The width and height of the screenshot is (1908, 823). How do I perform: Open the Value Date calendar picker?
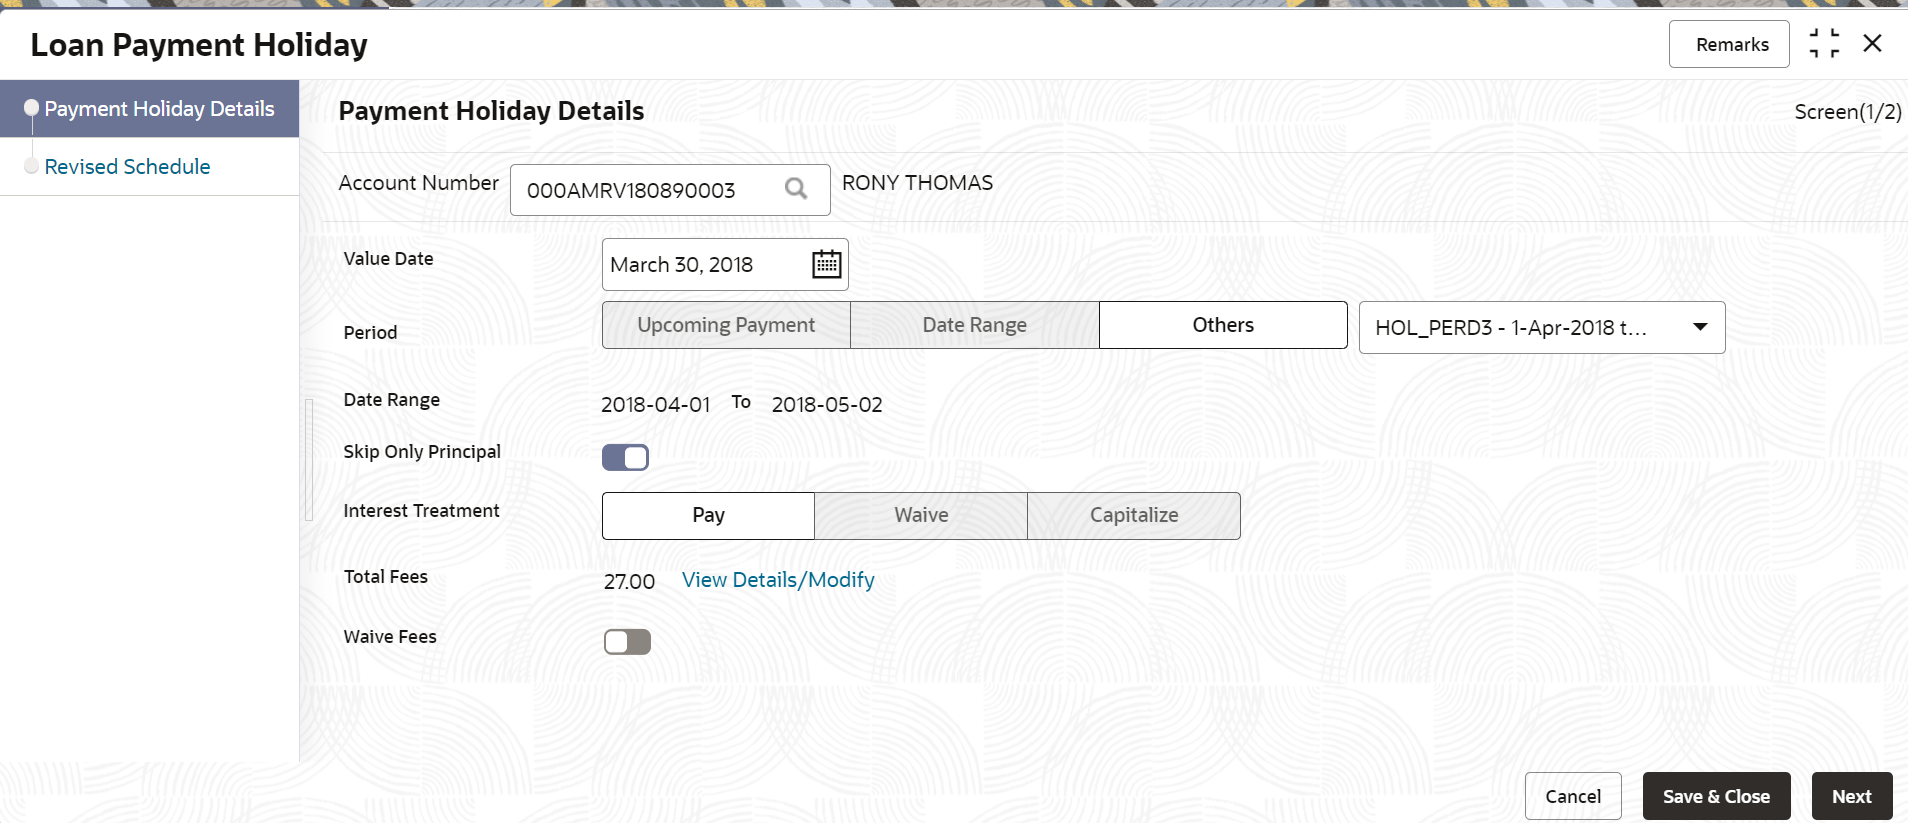pos(826,264)
